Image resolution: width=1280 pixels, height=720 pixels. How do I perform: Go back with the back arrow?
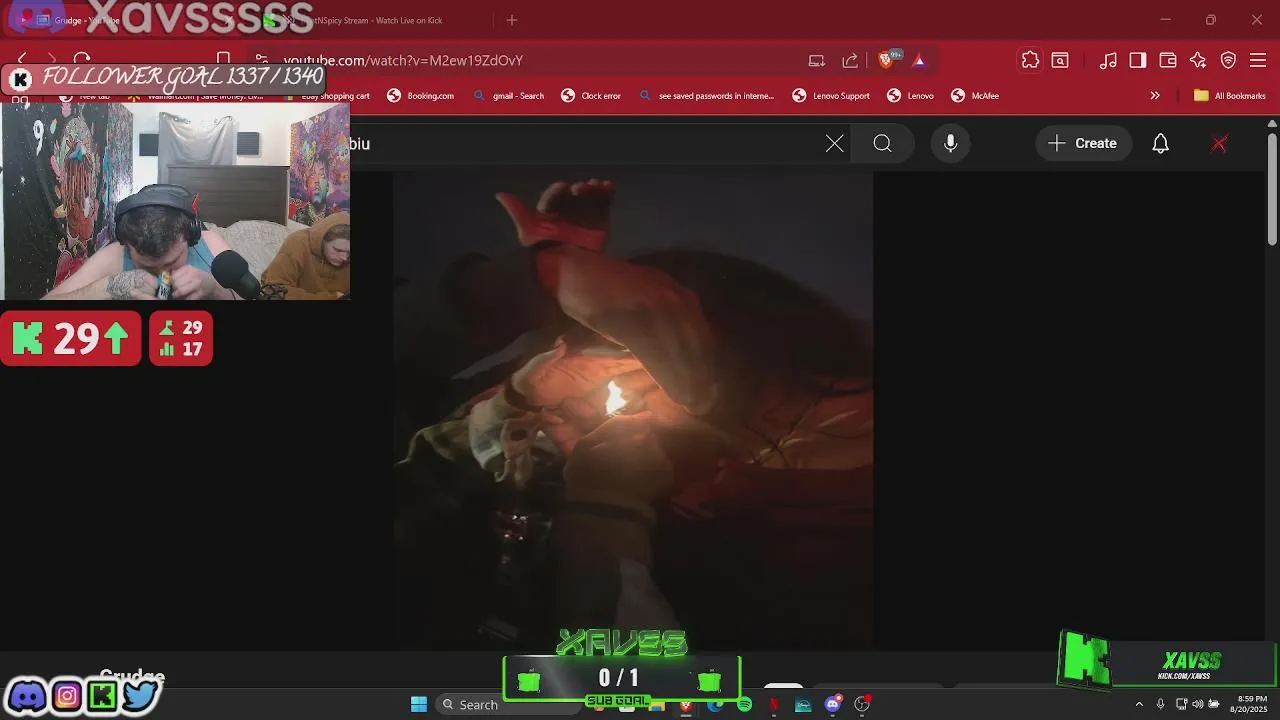tap(22, 60)
